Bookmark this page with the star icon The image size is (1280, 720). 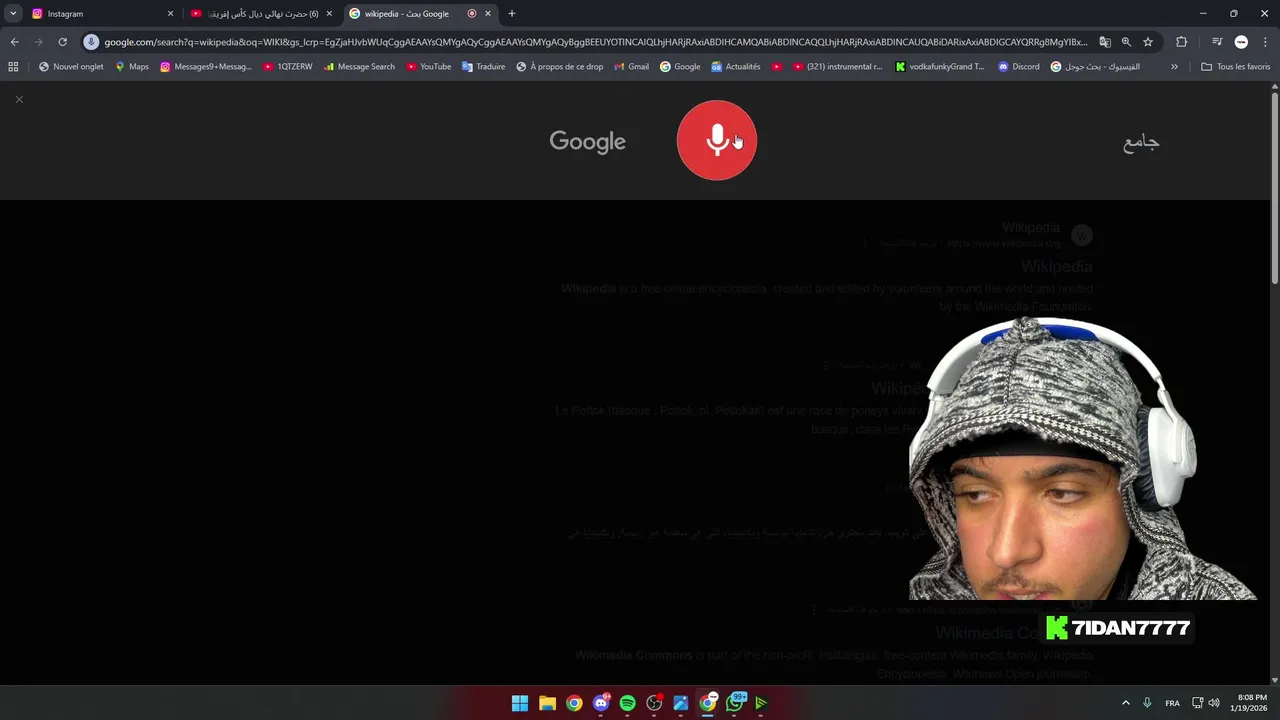1148,42
